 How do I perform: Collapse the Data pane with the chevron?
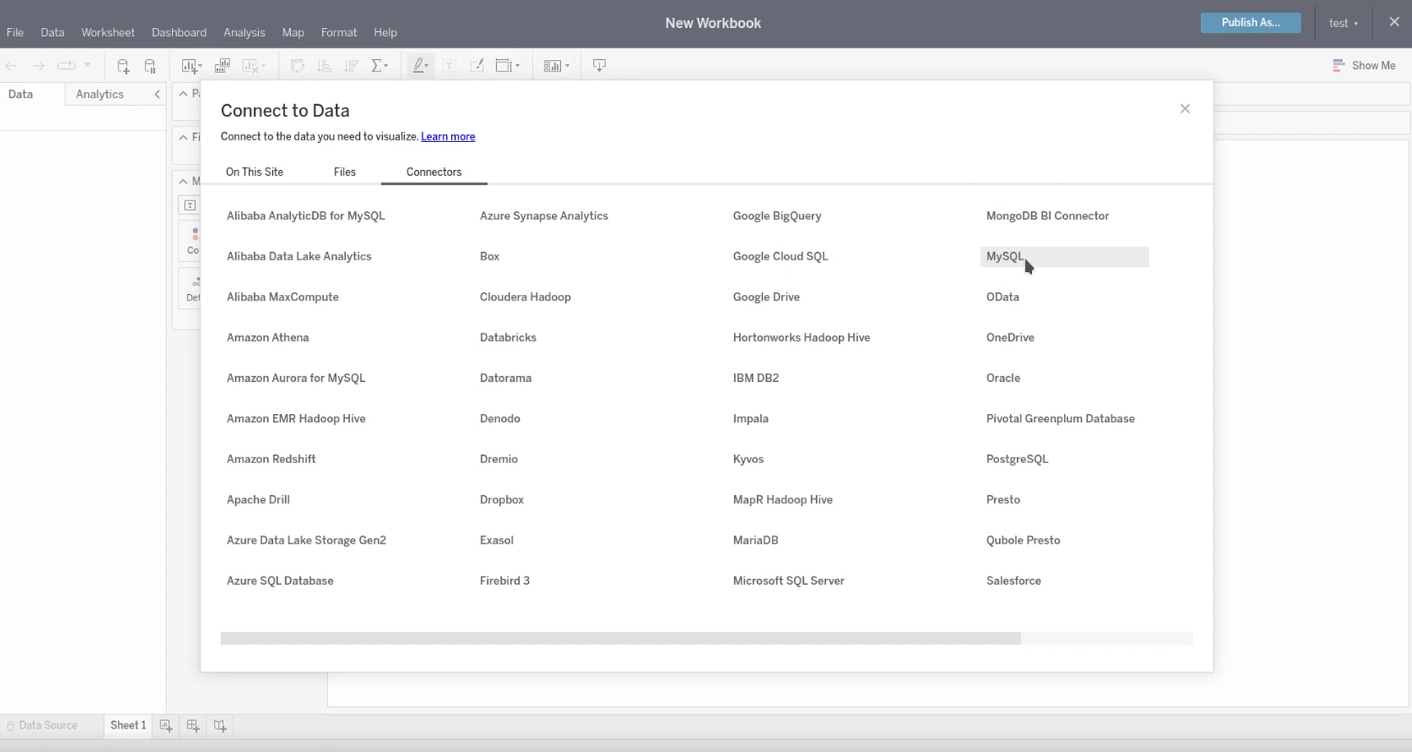click(x=157, y=95)
